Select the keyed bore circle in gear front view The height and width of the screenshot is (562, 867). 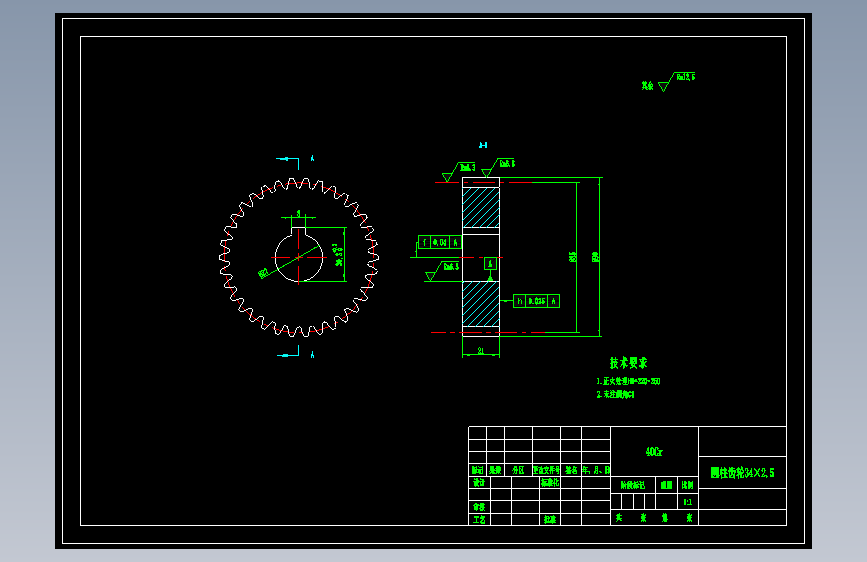pyautogui.click(x=299, y=257)
